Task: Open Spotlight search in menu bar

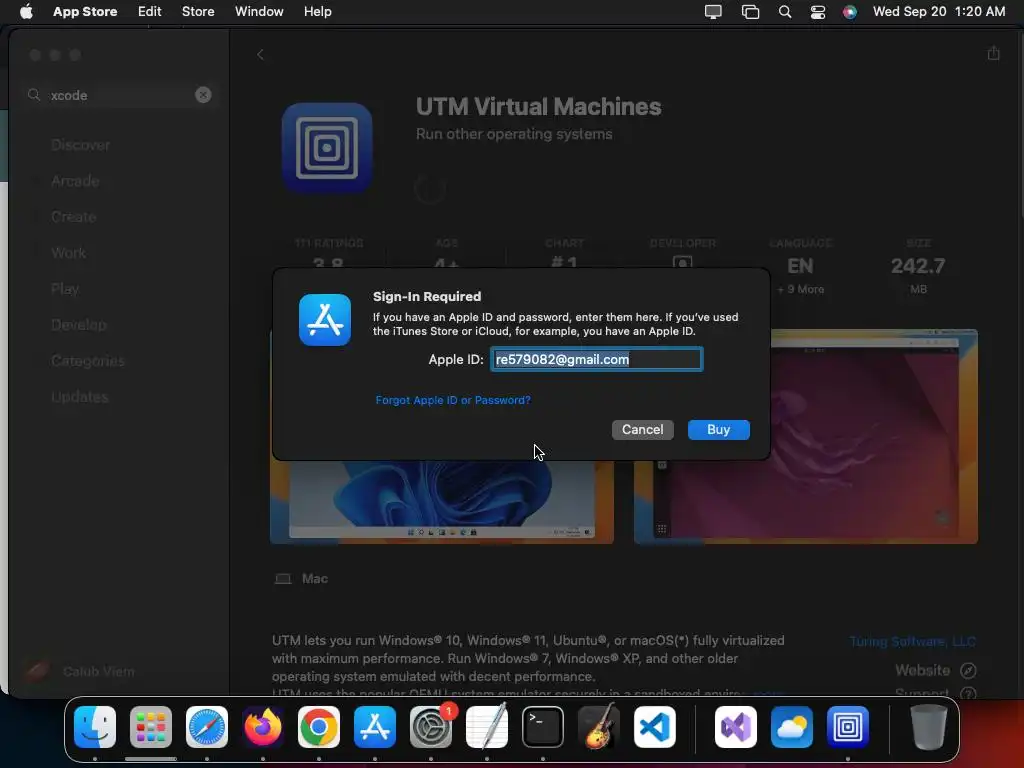Action: point(785,12)
